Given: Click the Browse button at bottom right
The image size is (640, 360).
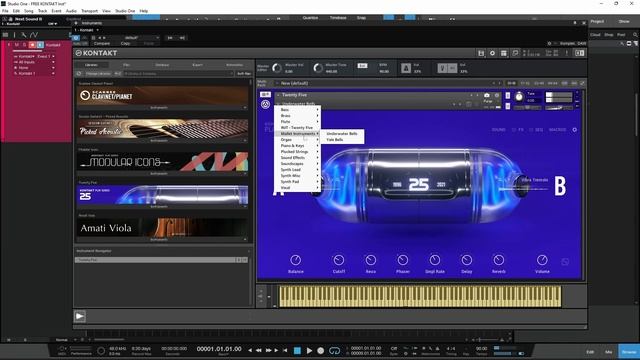Looking at the screenshot, I should pos(629,351).
